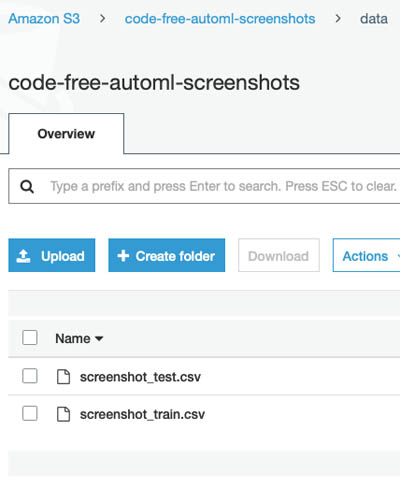400x488 pixels.
Task: Click the data breadcrumb item
Action: [x=374, y=19]
